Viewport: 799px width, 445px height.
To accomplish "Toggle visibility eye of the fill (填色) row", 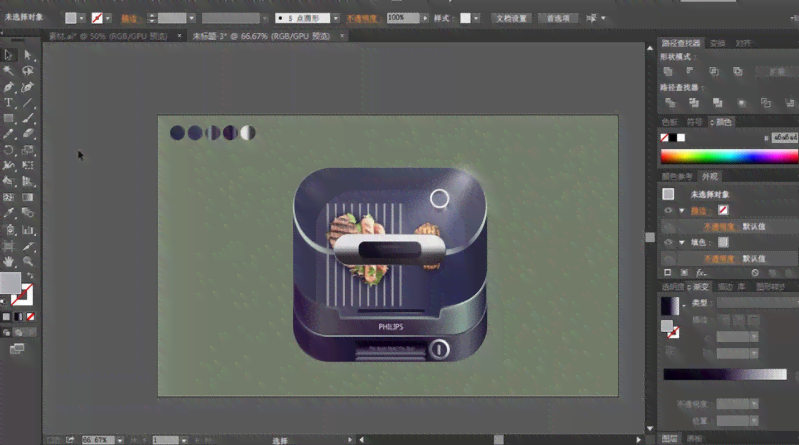I will 668,243.
